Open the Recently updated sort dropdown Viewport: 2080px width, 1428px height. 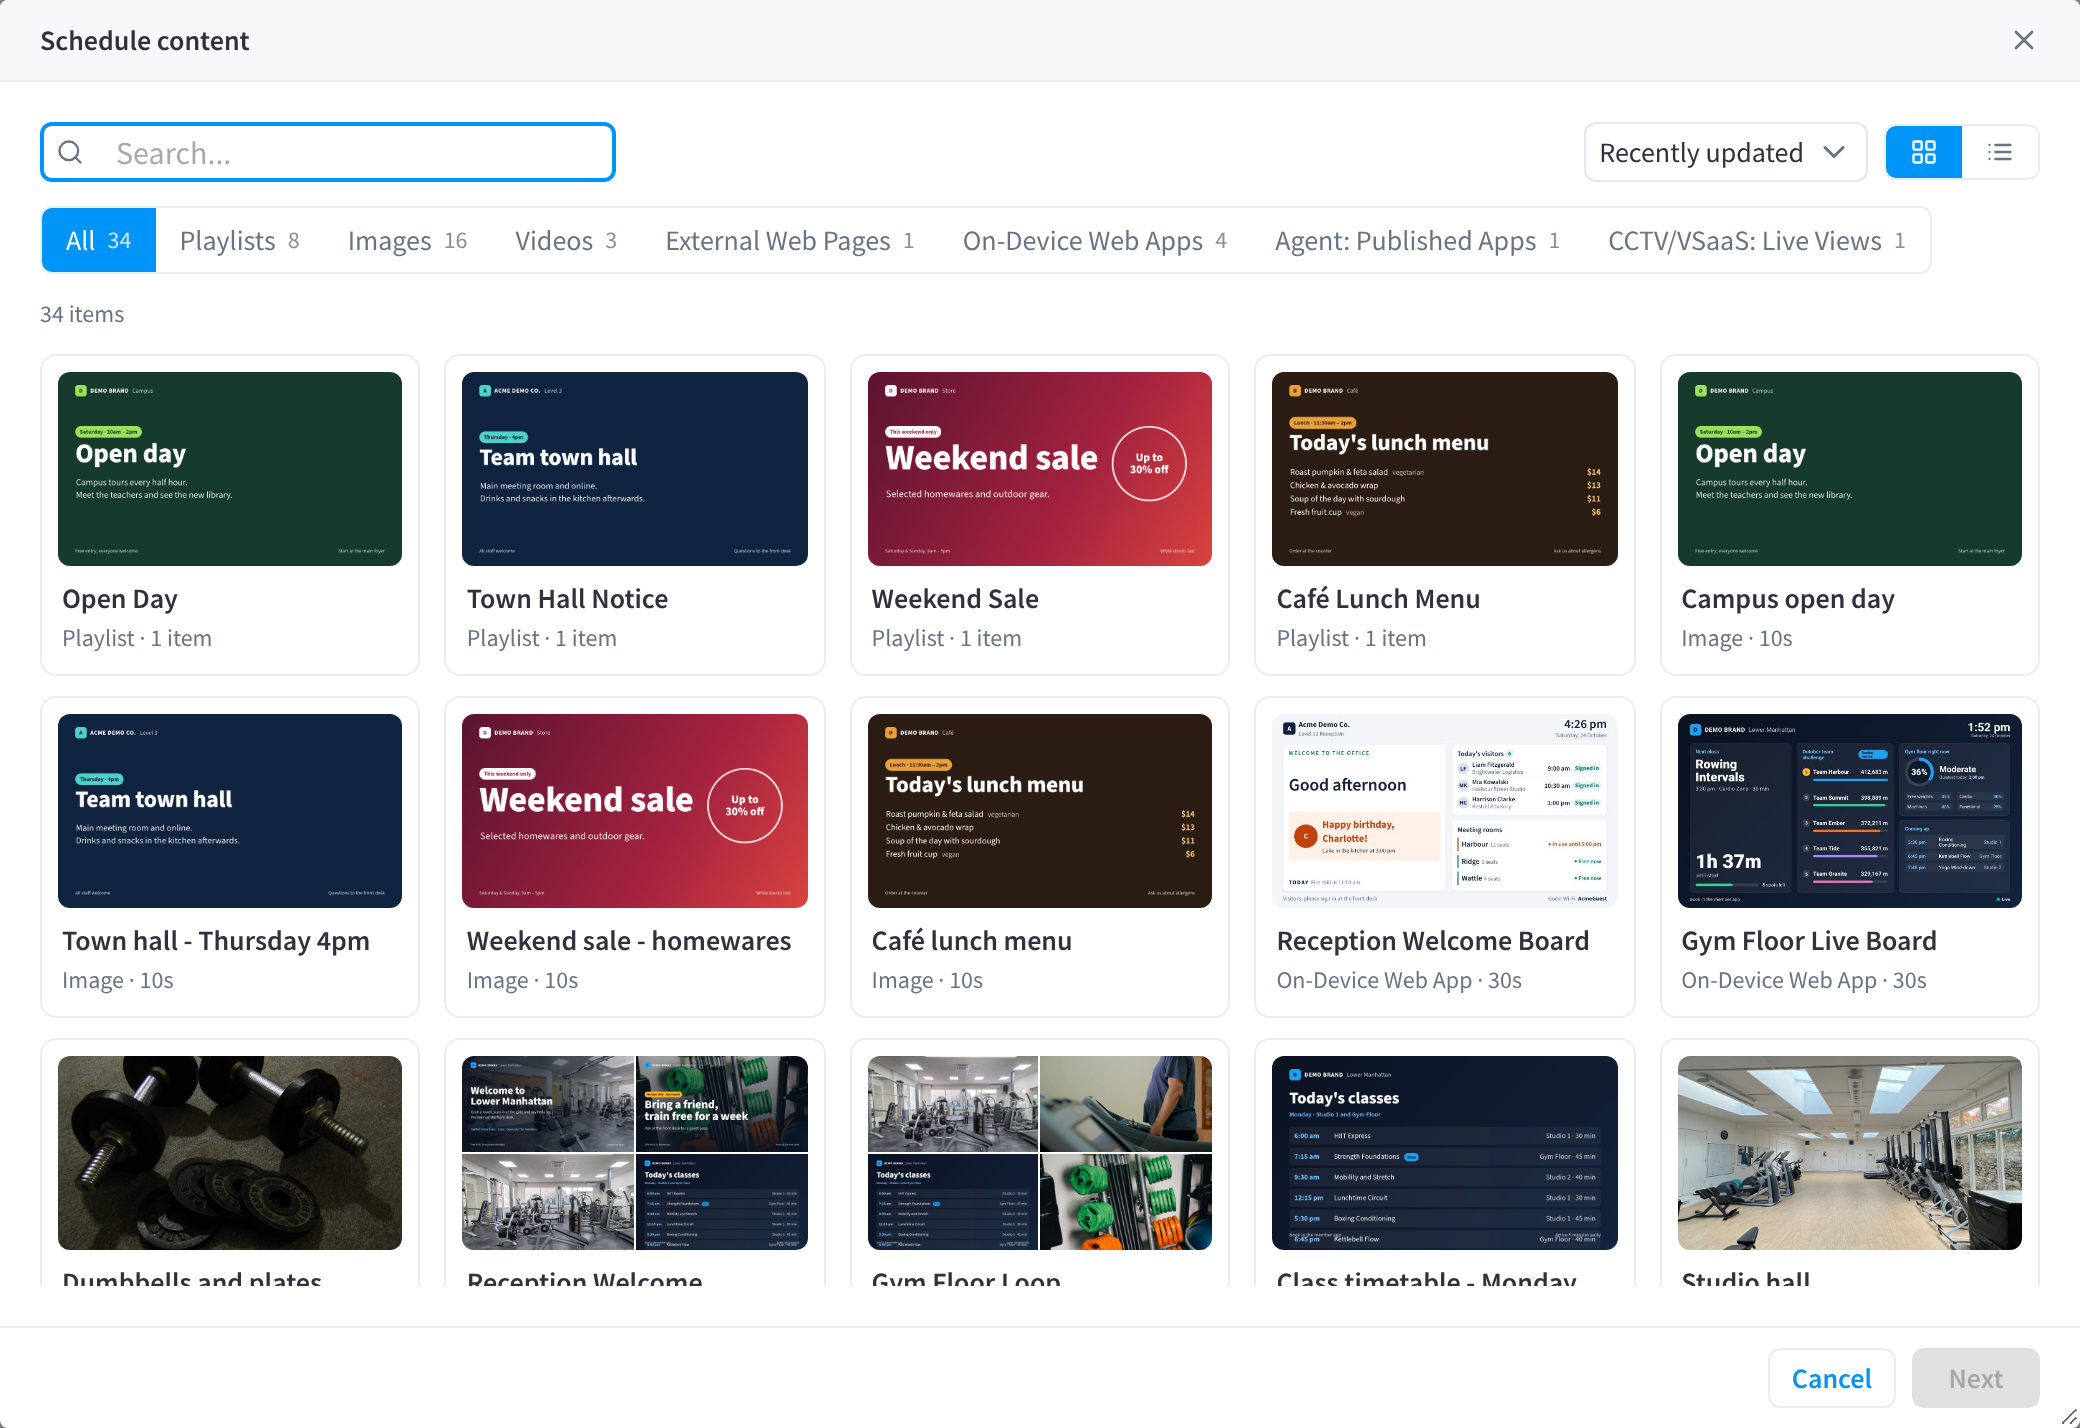tap(1724, 152)
